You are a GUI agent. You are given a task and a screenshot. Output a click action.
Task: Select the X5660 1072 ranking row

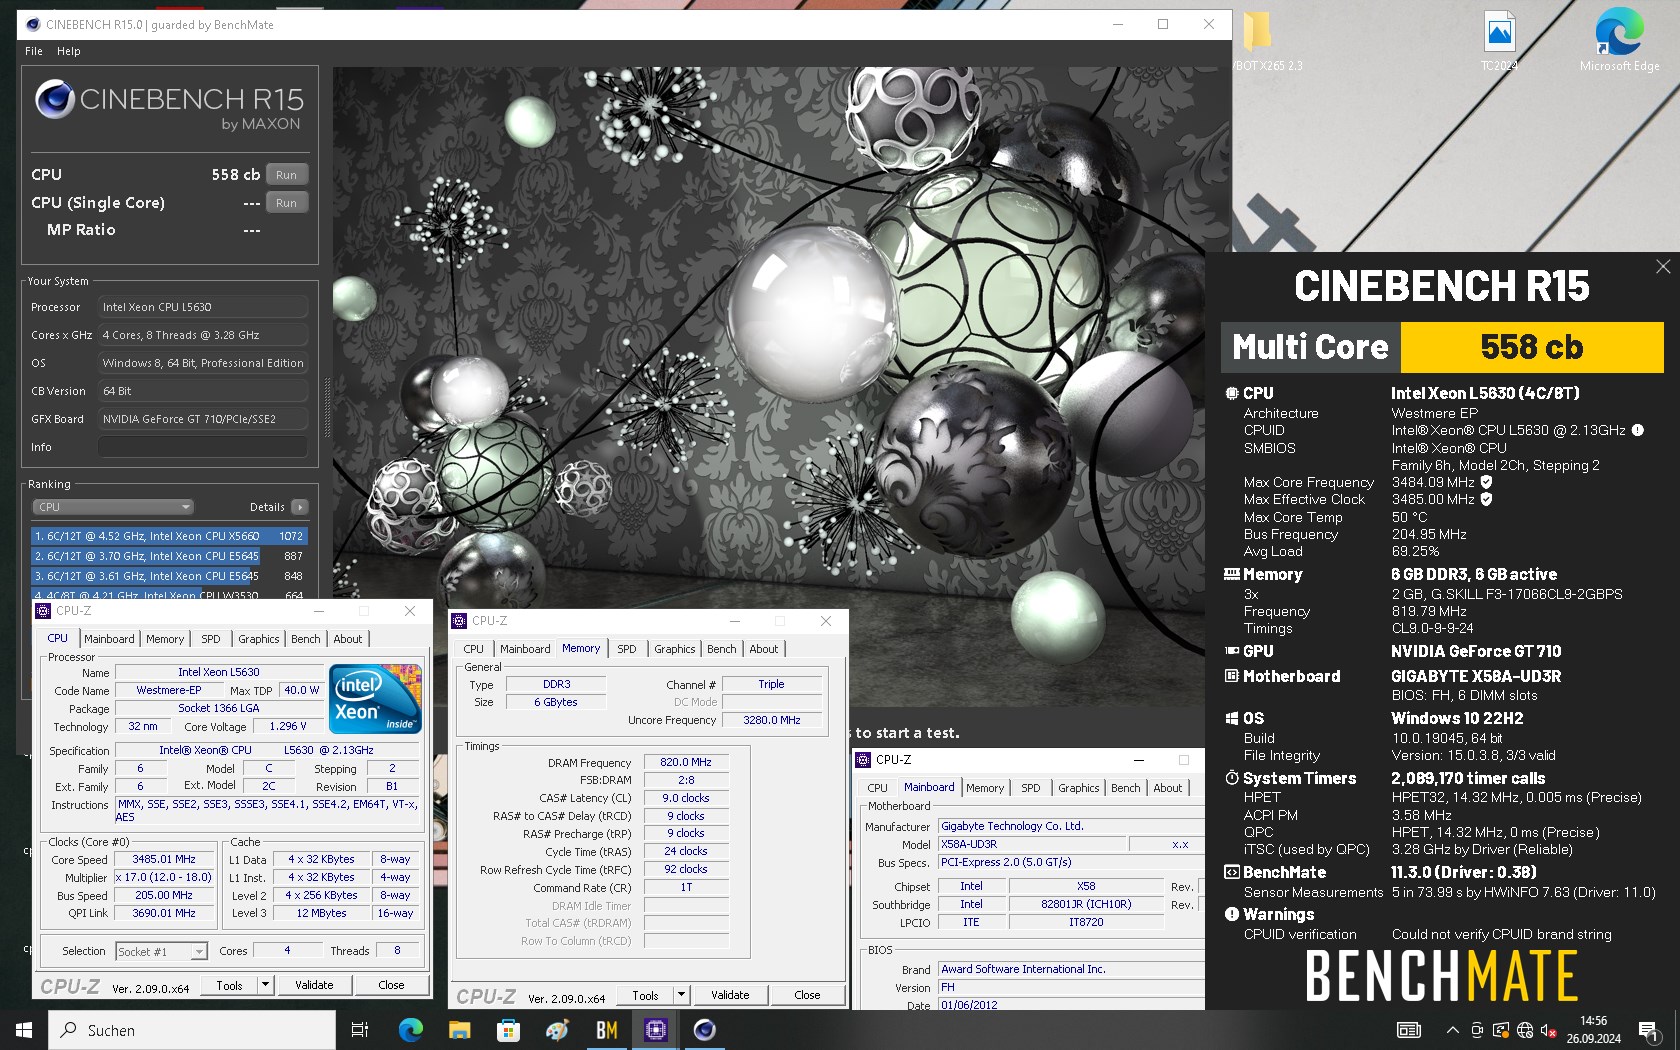(x=169, y=536)
